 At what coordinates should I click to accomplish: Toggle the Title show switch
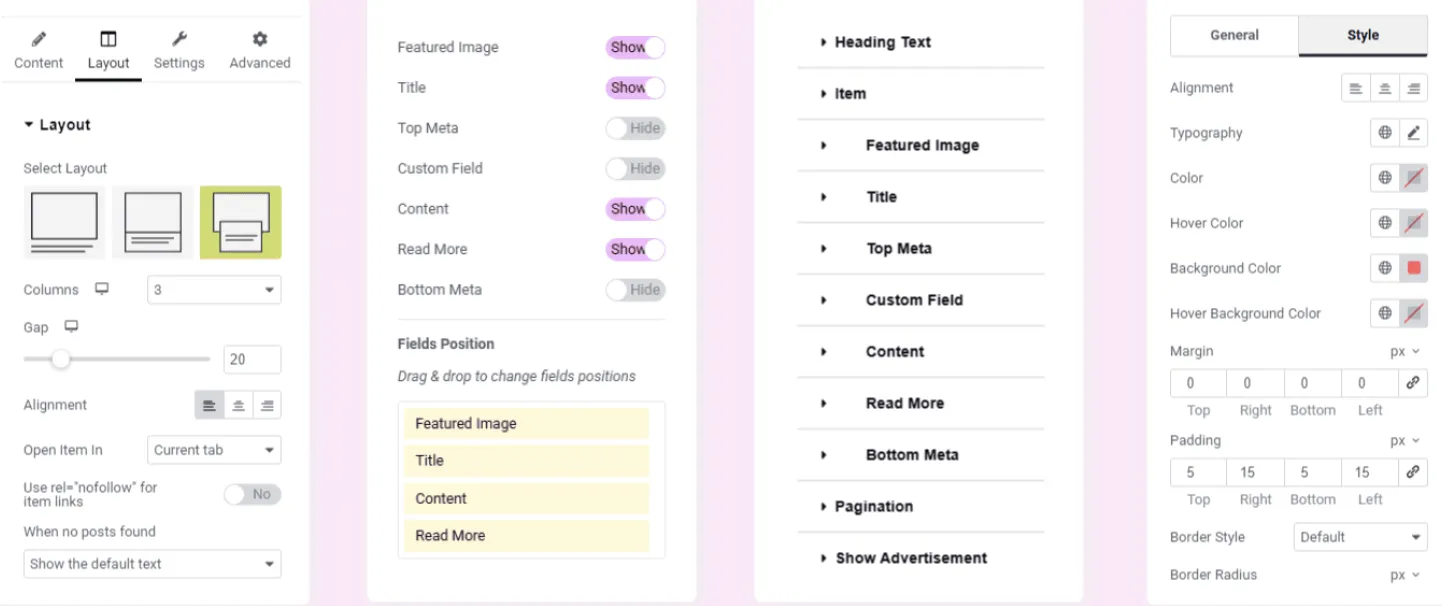pyautogui.click(x=635, y=87)
